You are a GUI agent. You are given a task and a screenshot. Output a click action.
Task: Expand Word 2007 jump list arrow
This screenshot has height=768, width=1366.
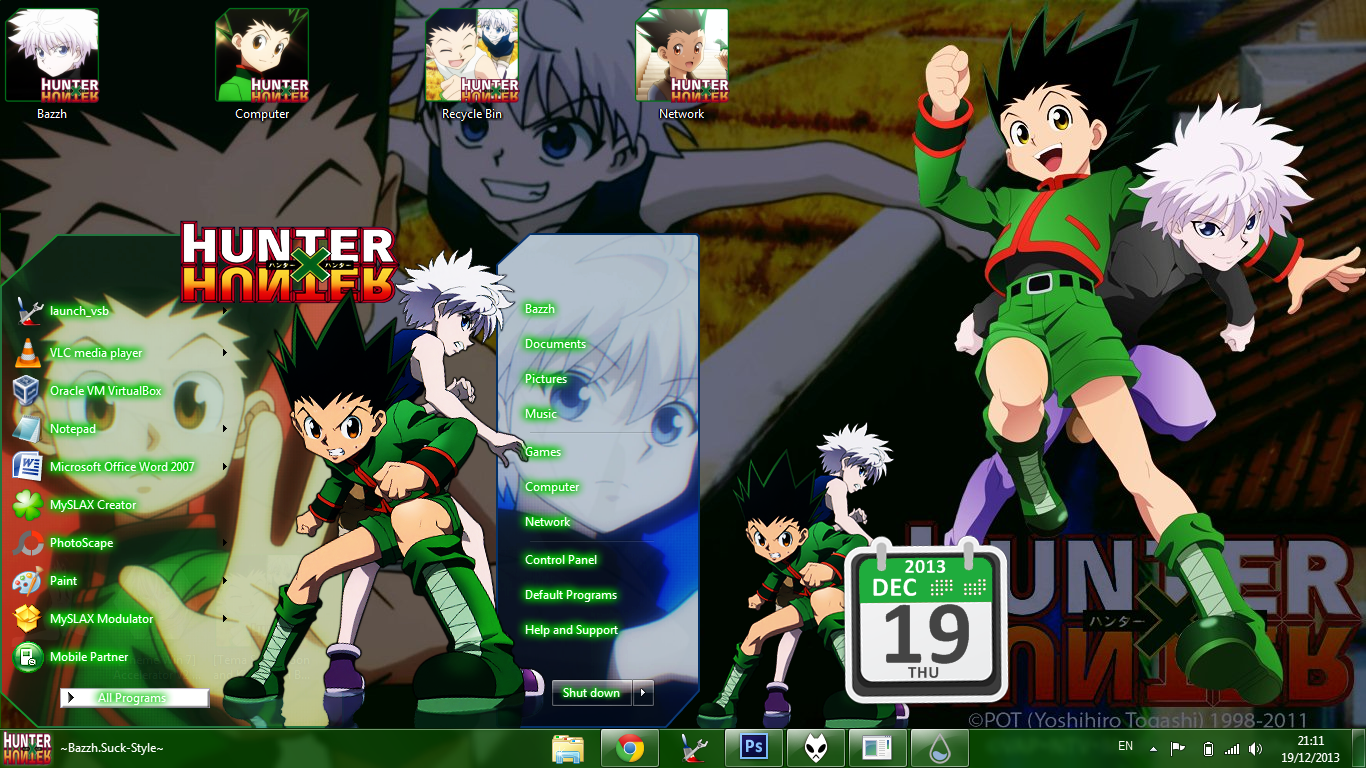coord(225,467)
